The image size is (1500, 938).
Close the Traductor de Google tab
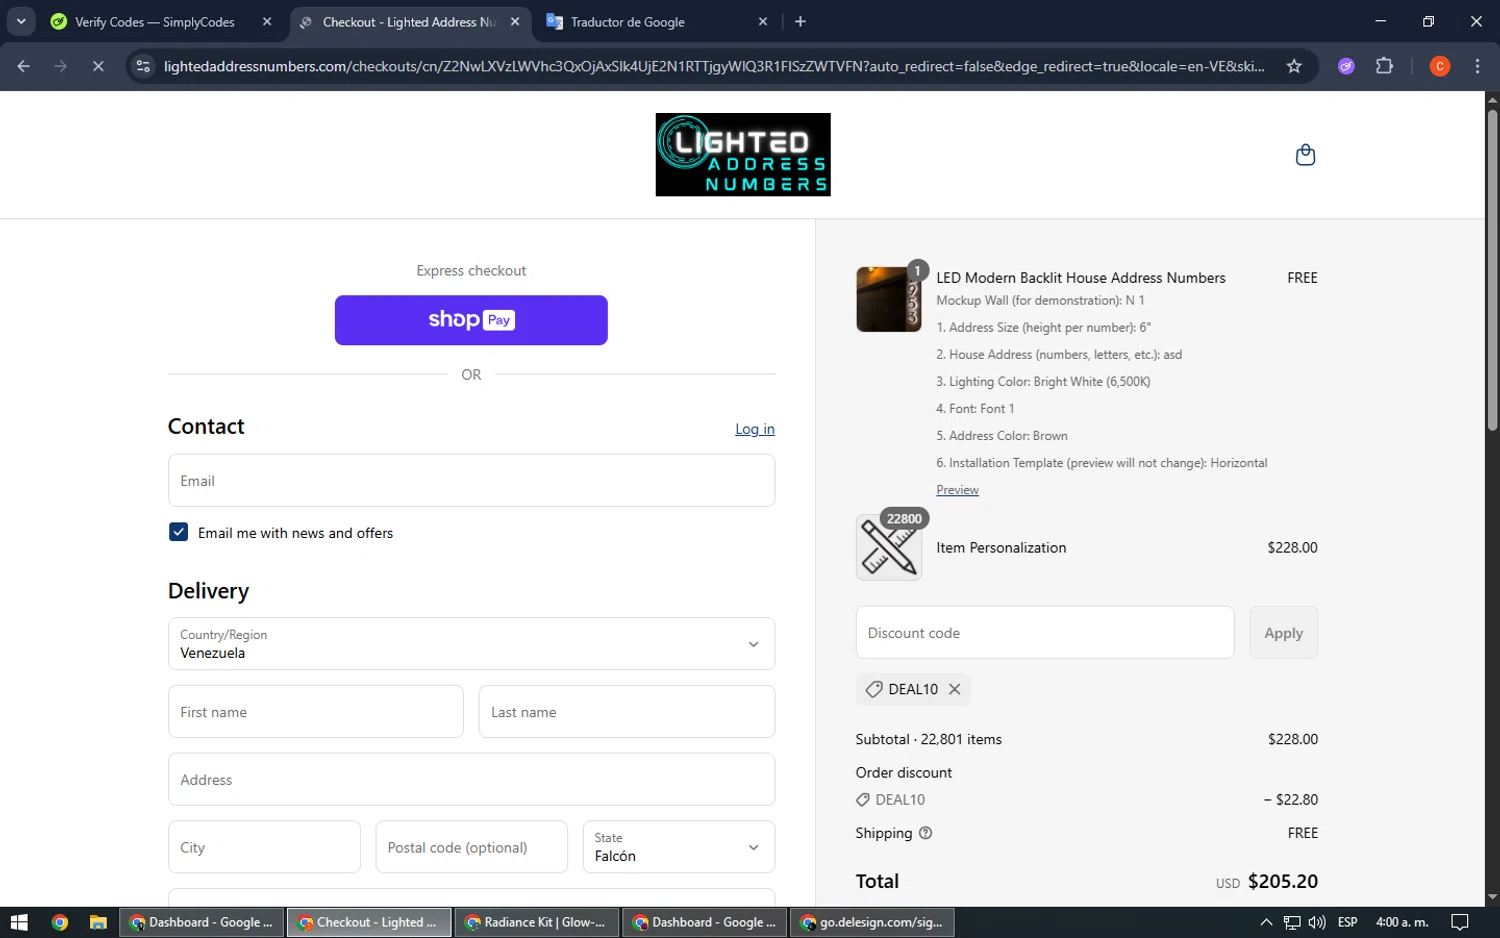[763, 21]
